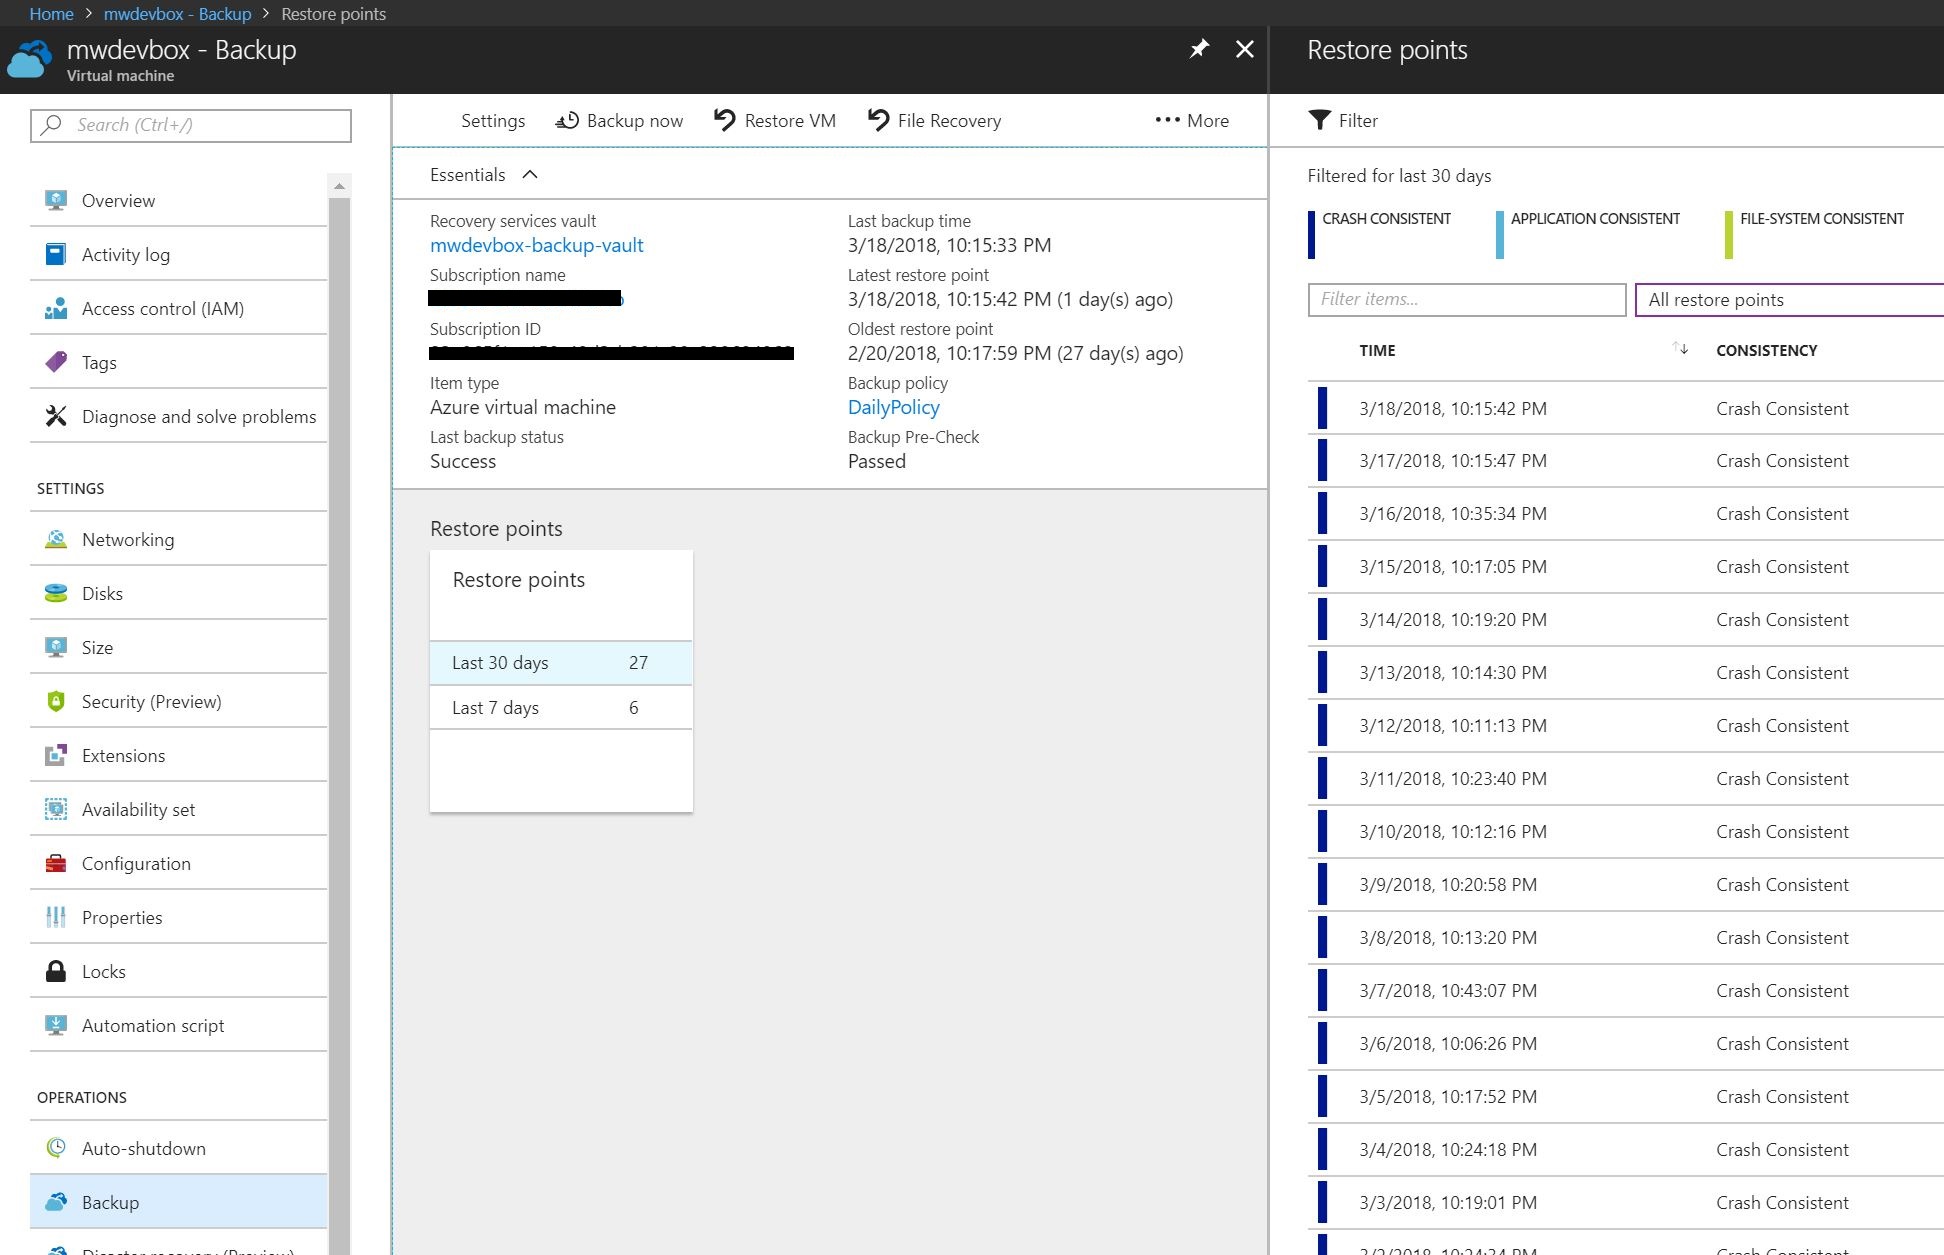The image size is (1944, 1255).
Task: Click the Automation script icon
Action: click(x=56, y=1025)
